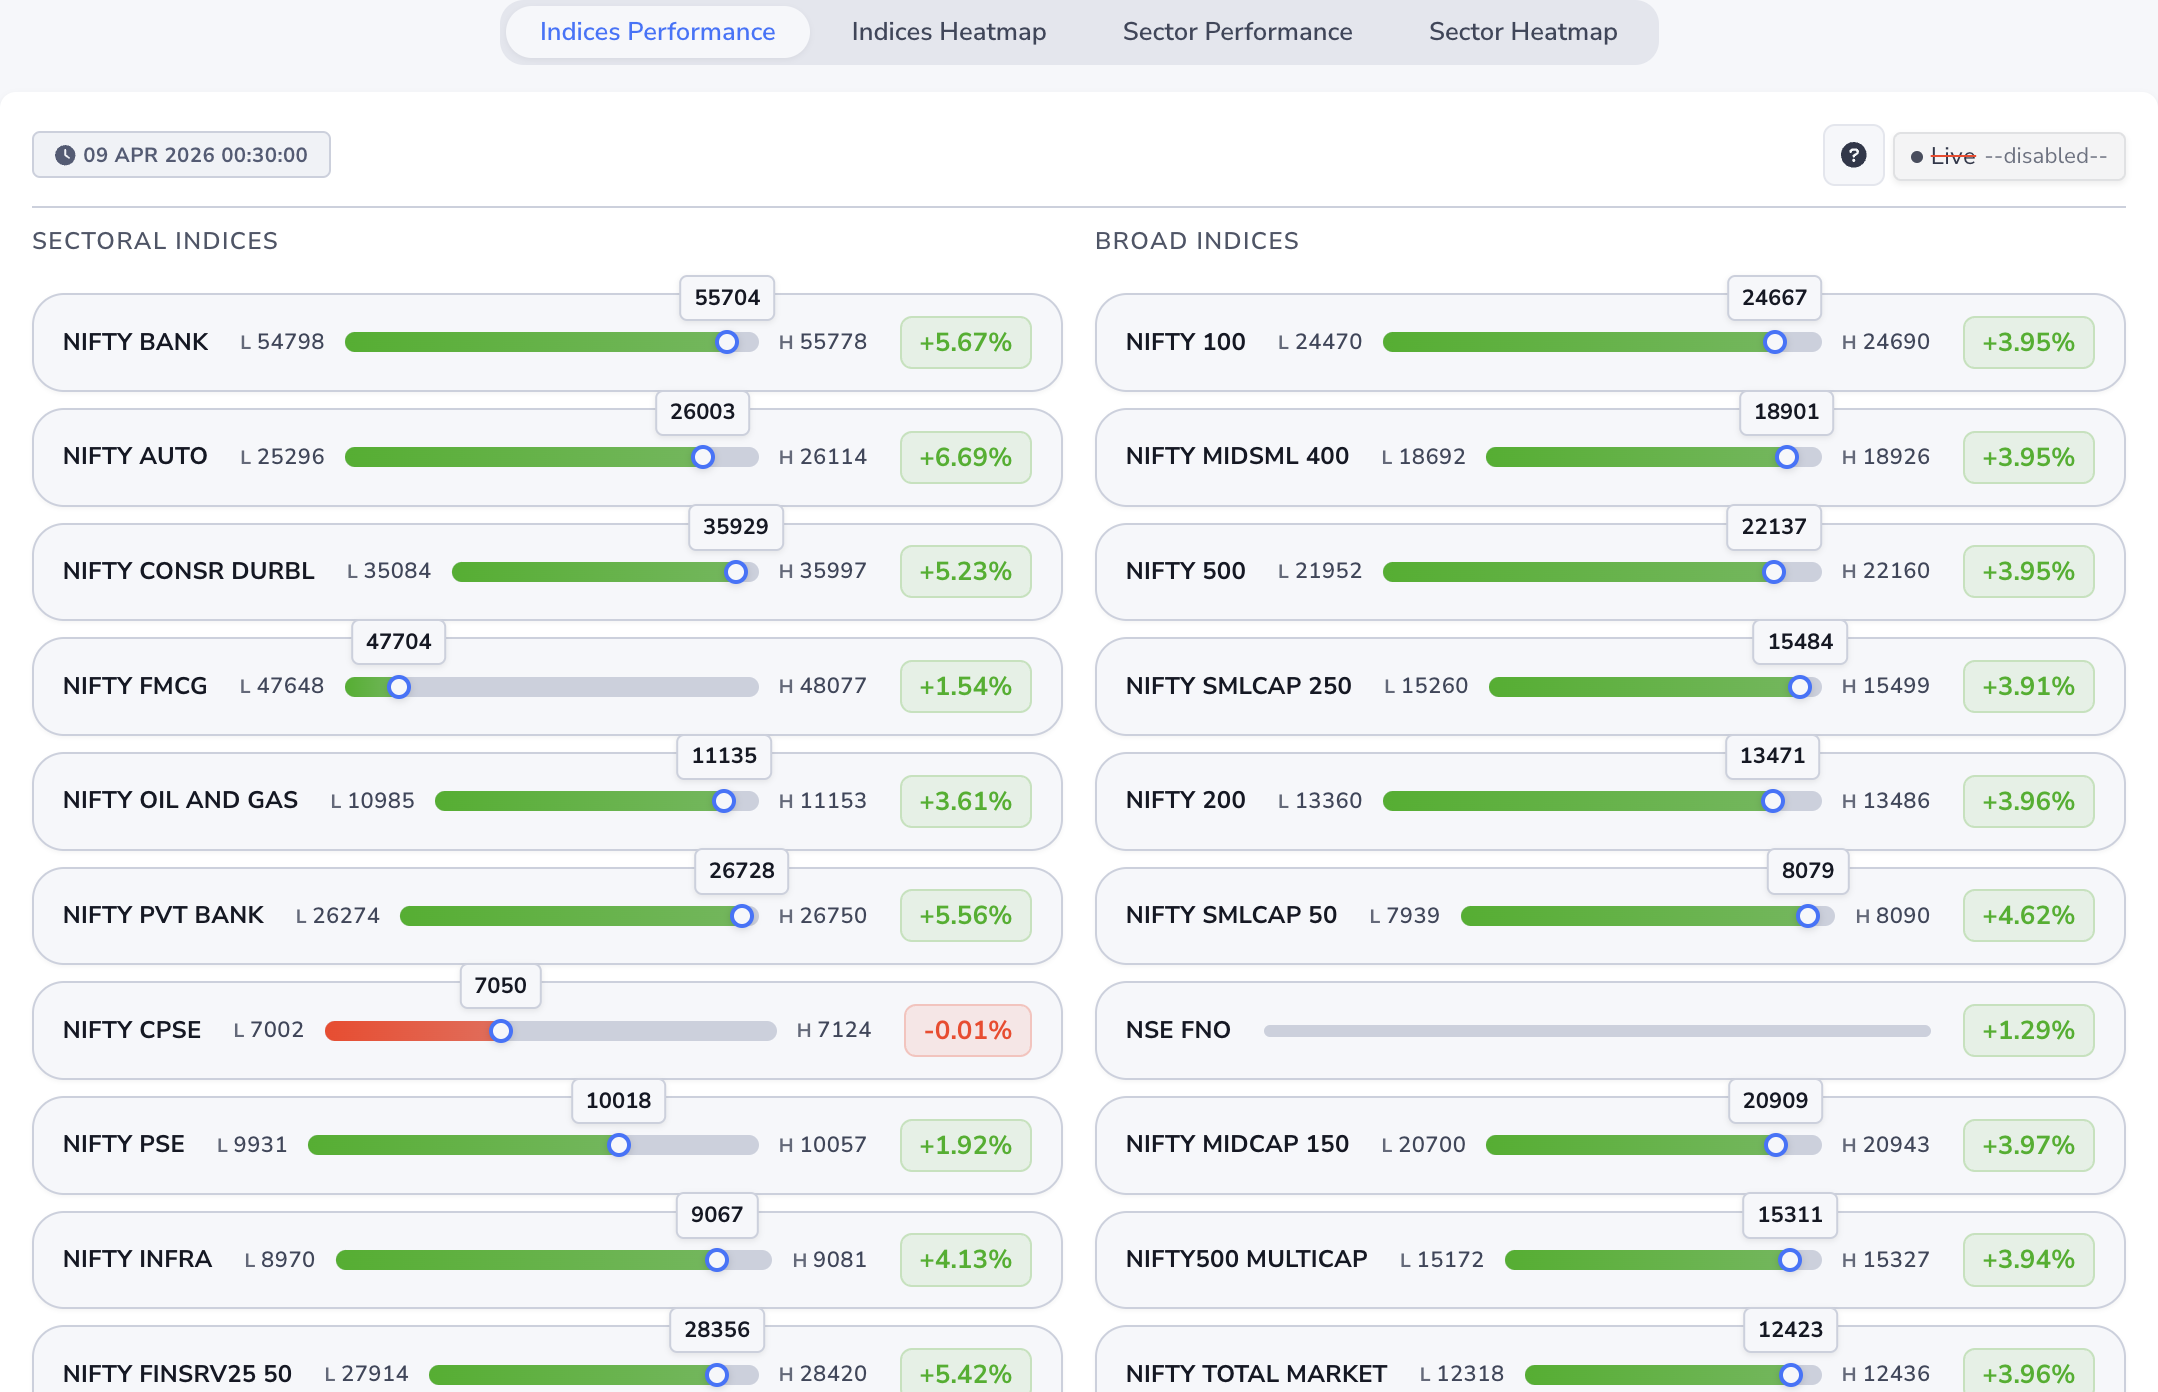
Task: Select the Indices Performance tab
Action: [656, 31]
